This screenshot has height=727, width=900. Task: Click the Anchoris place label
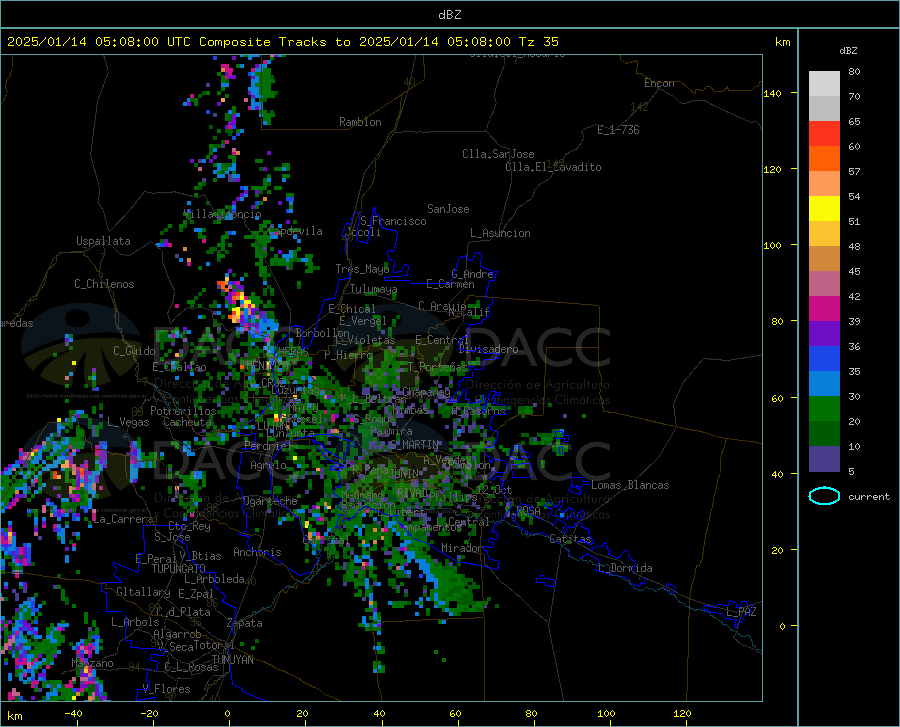tap(257, 552)
